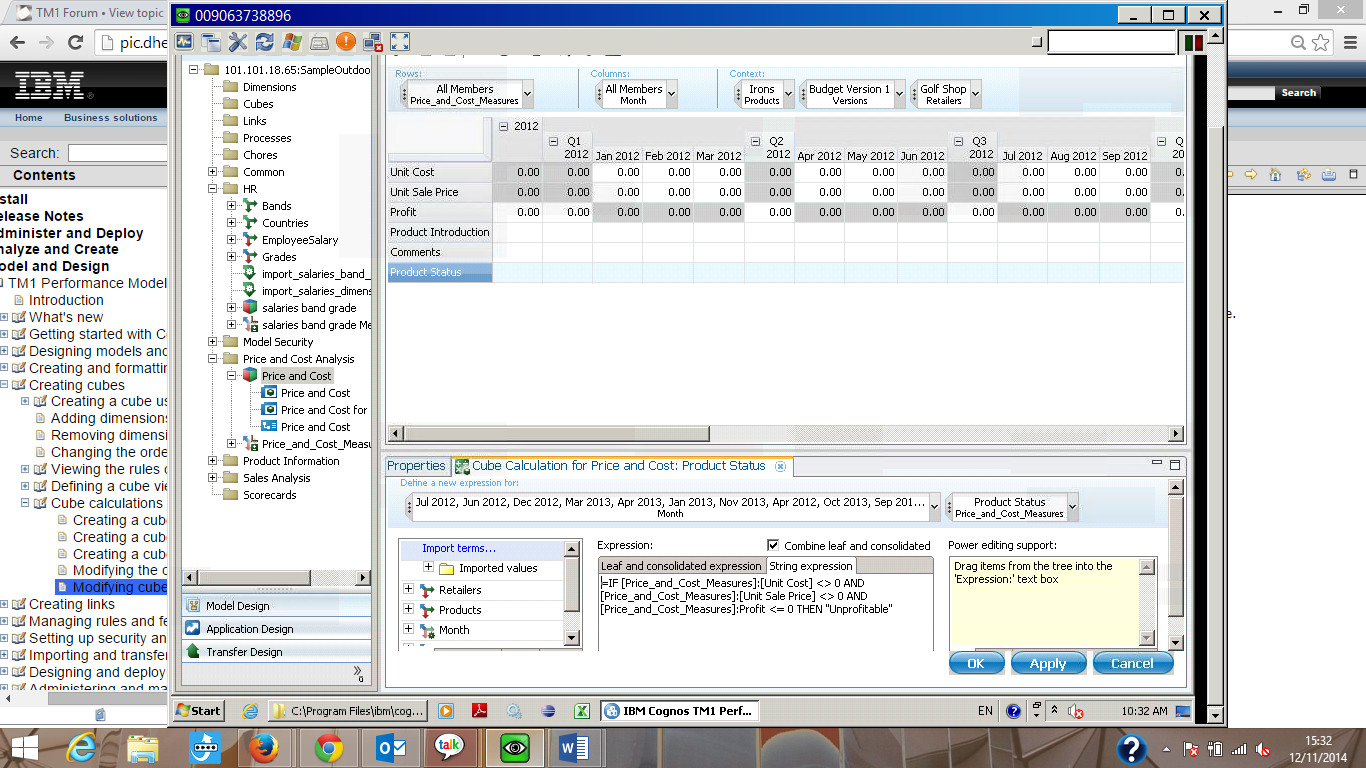Open the Product Status measures dropdown

[1072, 508]
